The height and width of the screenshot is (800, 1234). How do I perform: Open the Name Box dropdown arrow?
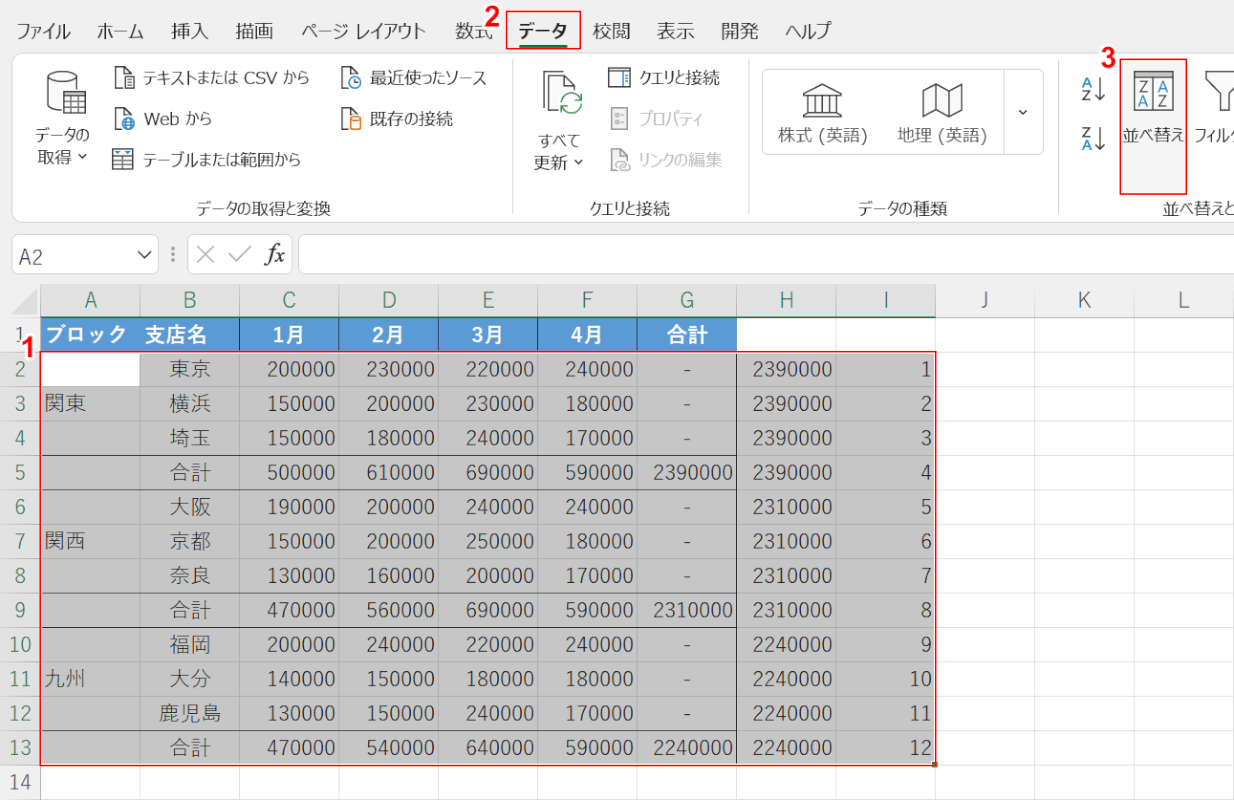(143, 255)
